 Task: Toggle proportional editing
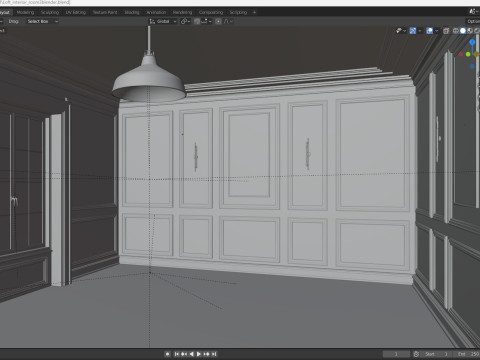coord(218,21)
